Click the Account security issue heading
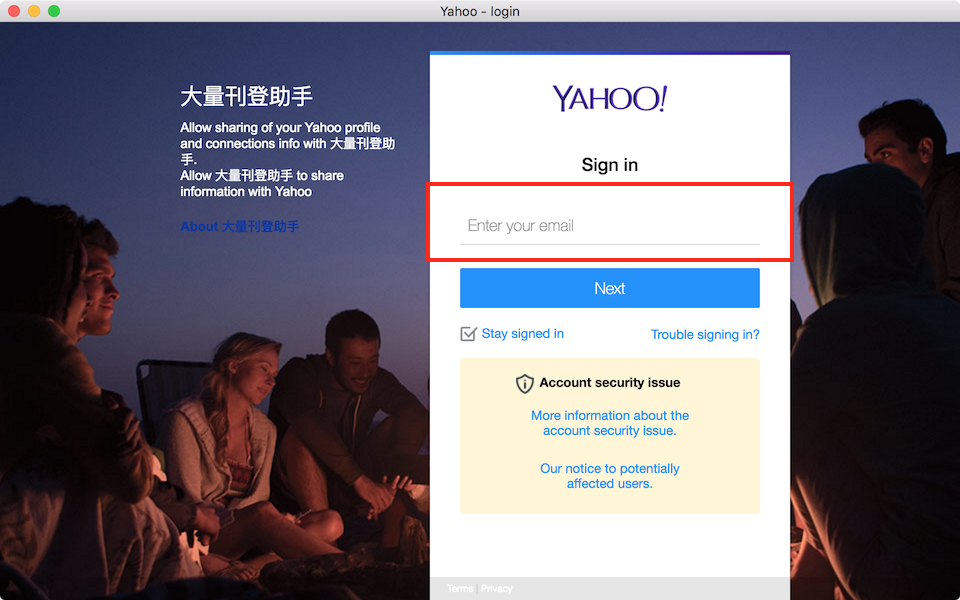 coord(609,383)
